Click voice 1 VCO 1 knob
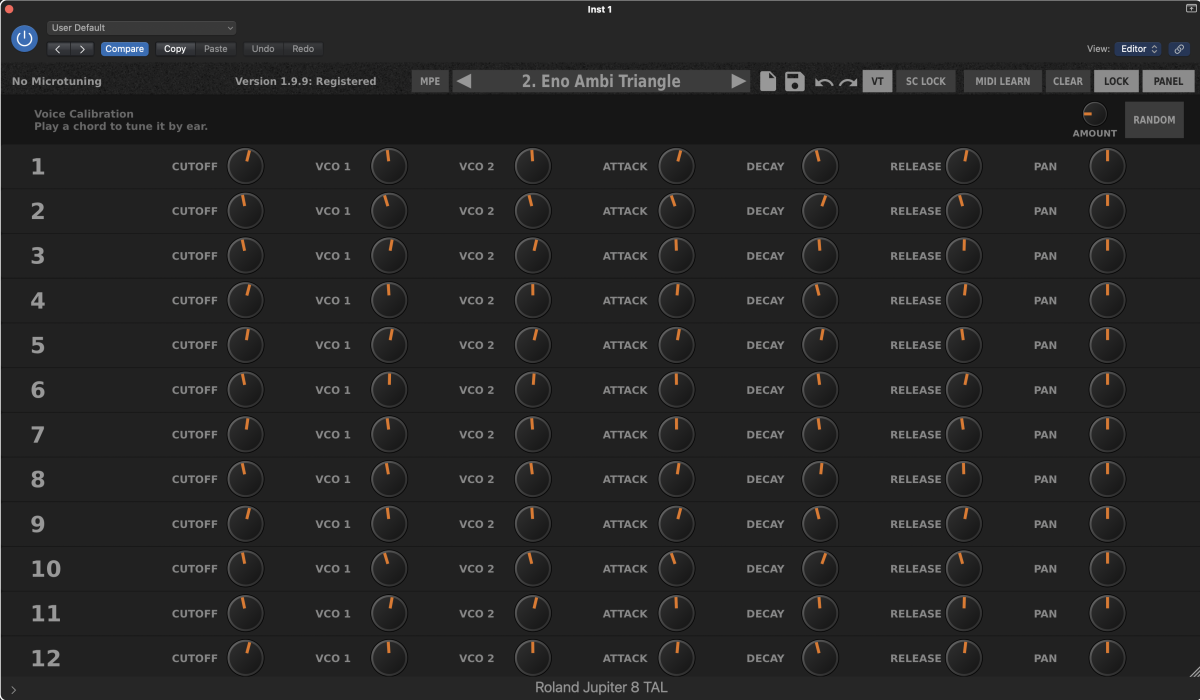The height and width of the screenshot is (700, 1200). 389,166
